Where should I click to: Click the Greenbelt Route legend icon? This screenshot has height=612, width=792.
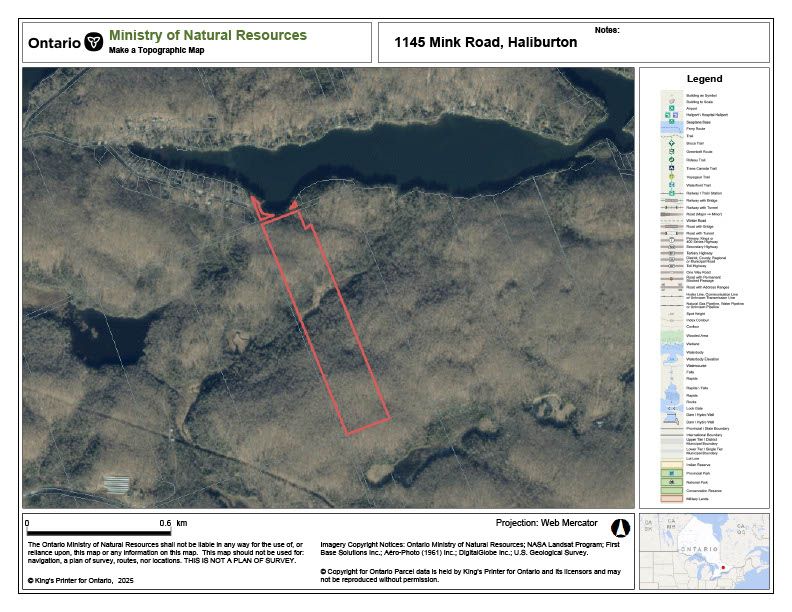point(672,151)
